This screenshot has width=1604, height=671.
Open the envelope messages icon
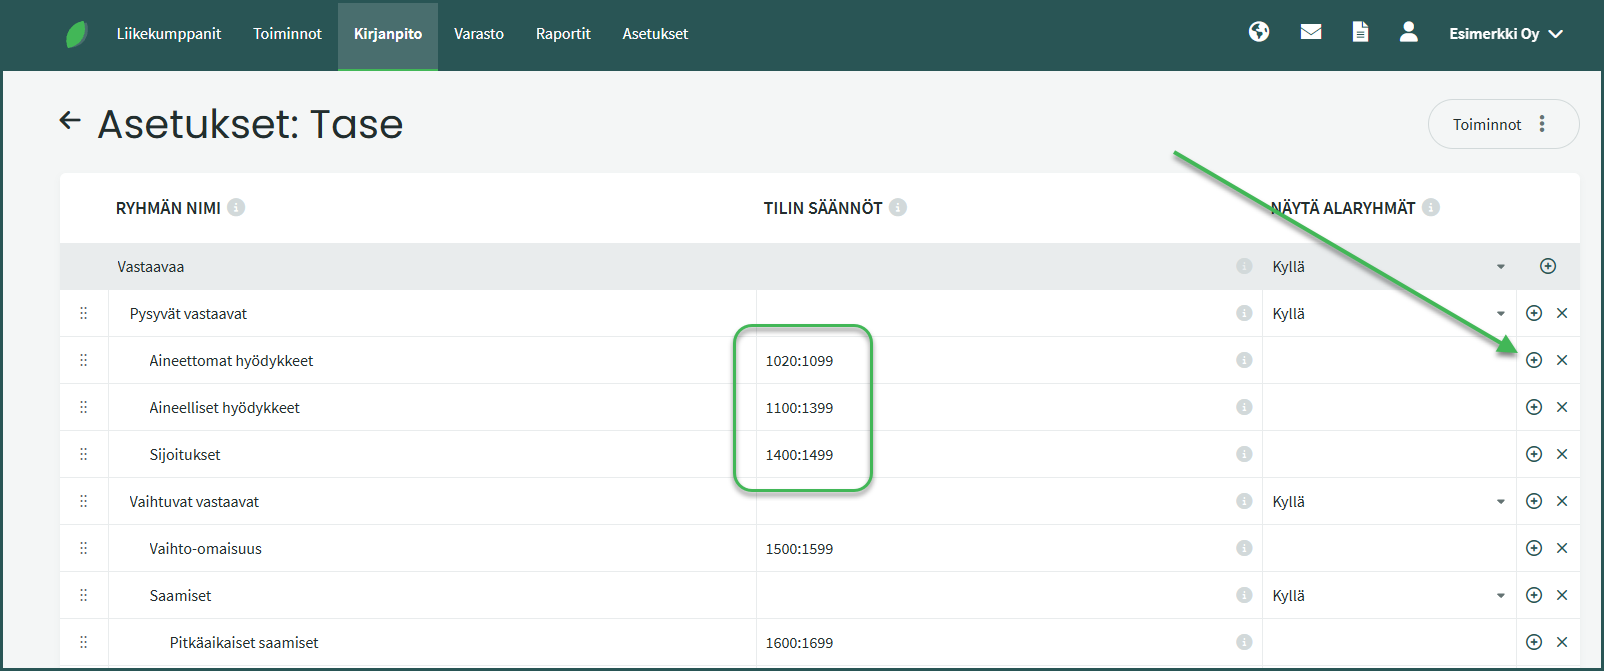[1311, 32]
